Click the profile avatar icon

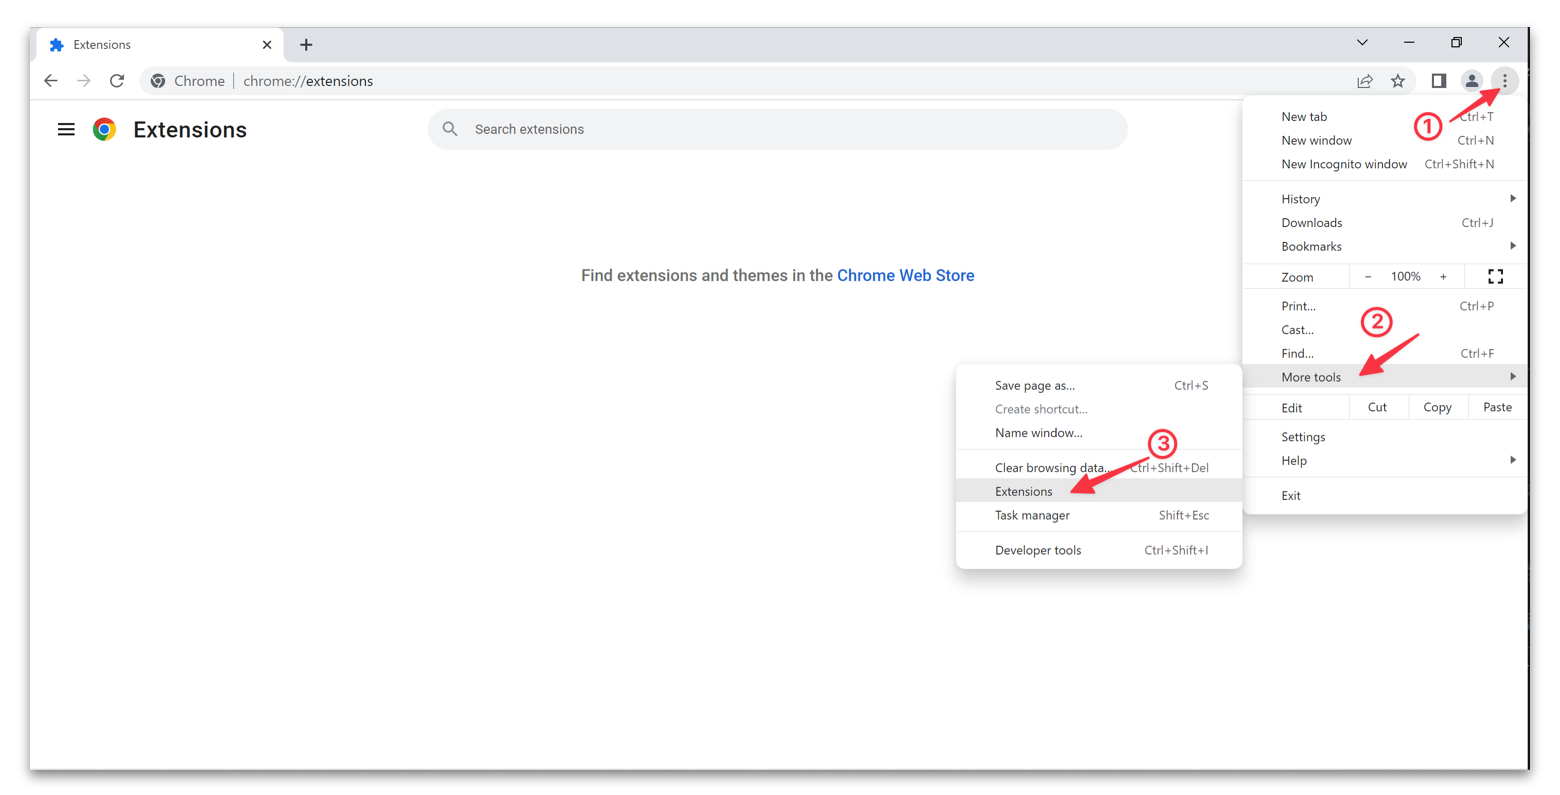tap(1472, 81)
